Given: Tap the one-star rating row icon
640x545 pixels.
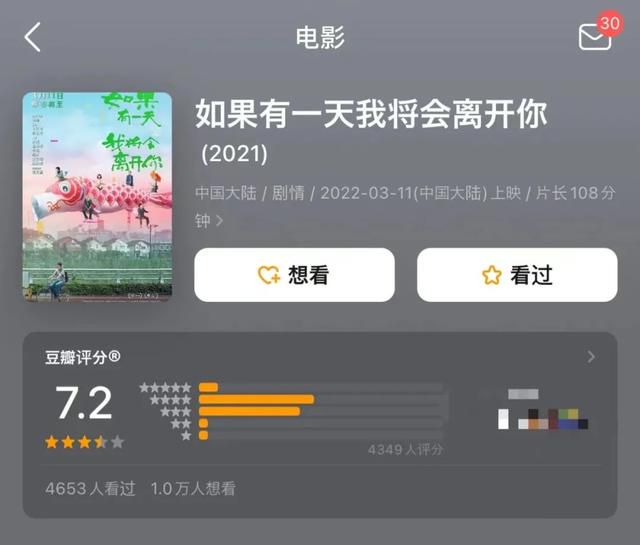Looking at the screenshot, I should tap(186, 436).
